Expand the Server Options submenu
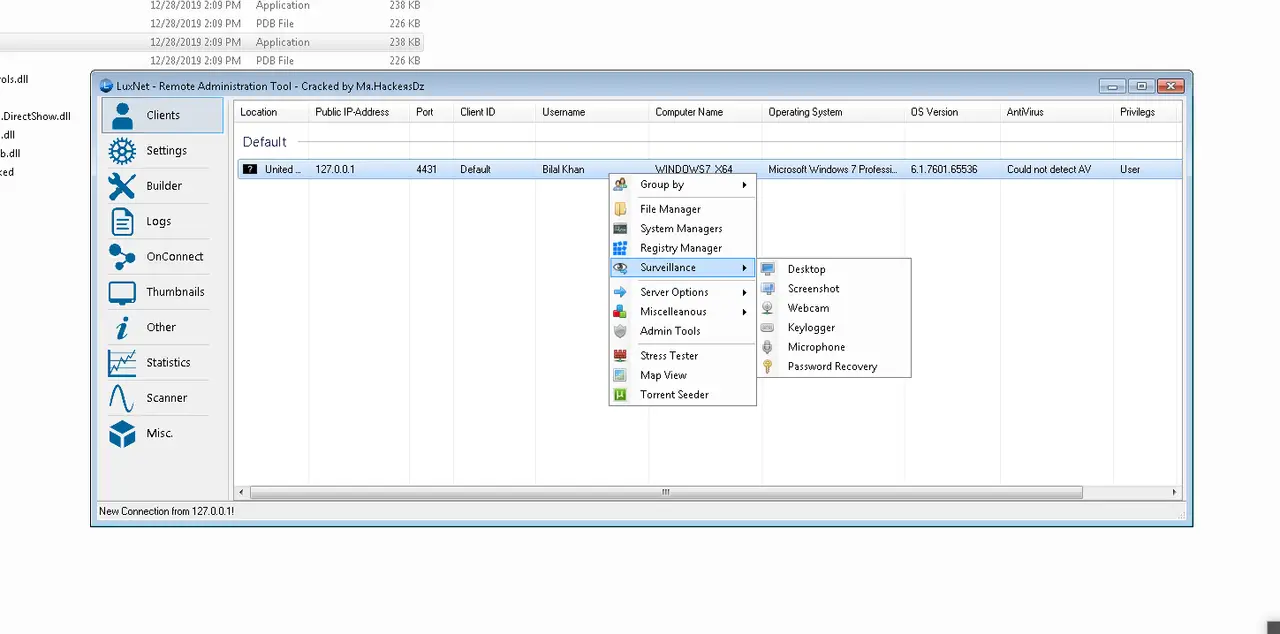Image resolution: width=1280 pixels, height=634 pixels. [673, 291]
